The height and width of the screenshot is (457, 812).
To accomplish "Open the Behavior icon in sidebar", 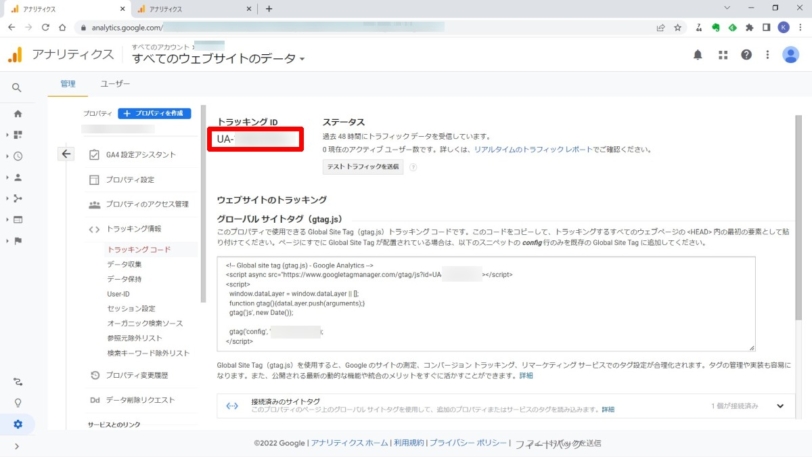I will (18, 220).
